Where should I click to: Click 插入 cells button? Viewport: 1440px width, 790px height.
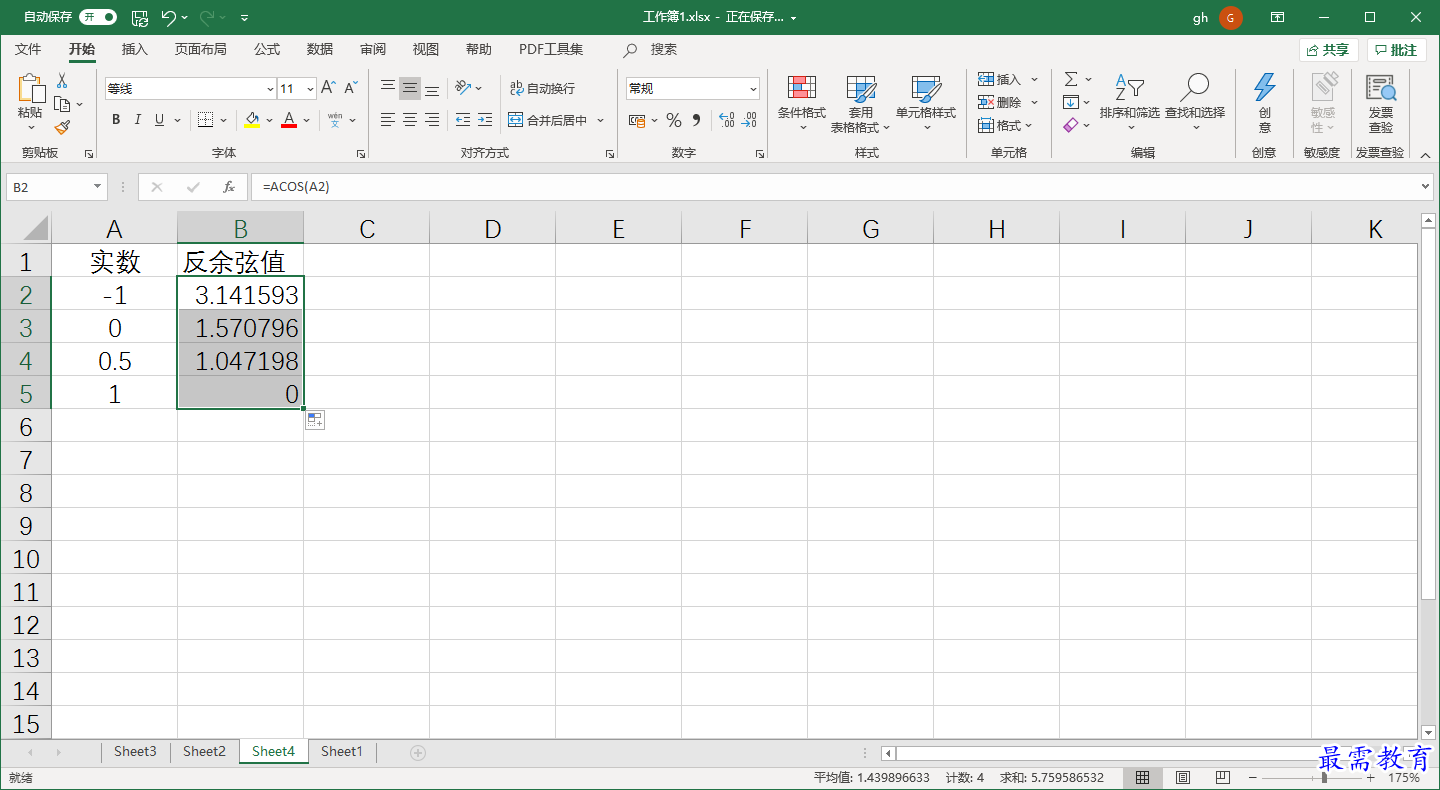point(1008,79)
